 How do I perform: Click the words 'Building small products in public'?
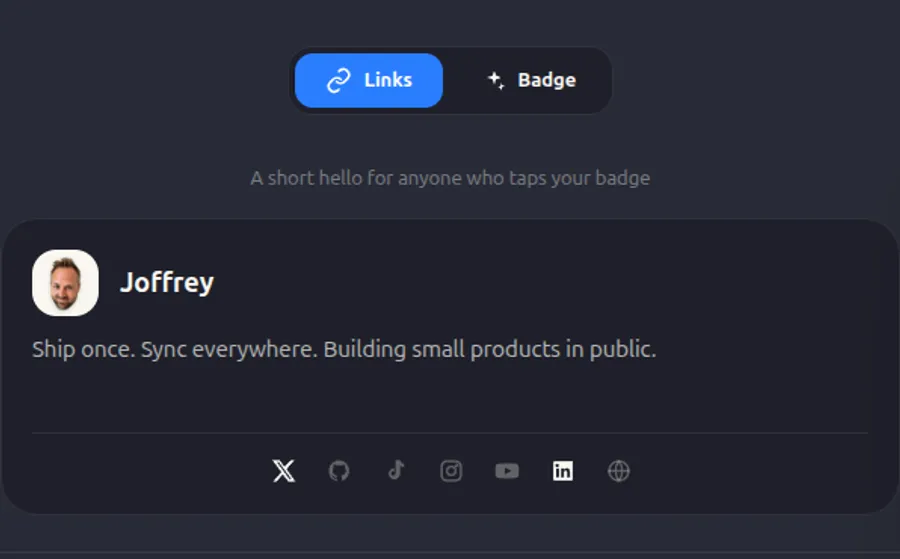pyautogui.click(x=489, y=350)
